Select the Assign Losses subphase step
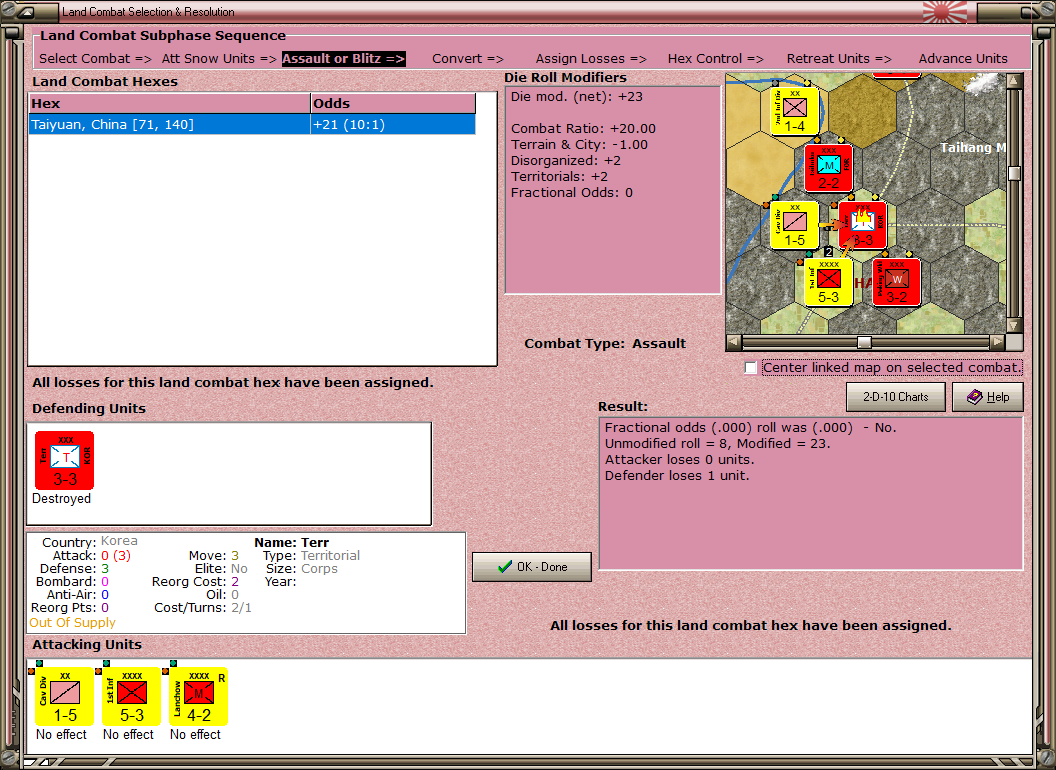This screenshot has height=770, width=1056. click(x=591, y=59)
